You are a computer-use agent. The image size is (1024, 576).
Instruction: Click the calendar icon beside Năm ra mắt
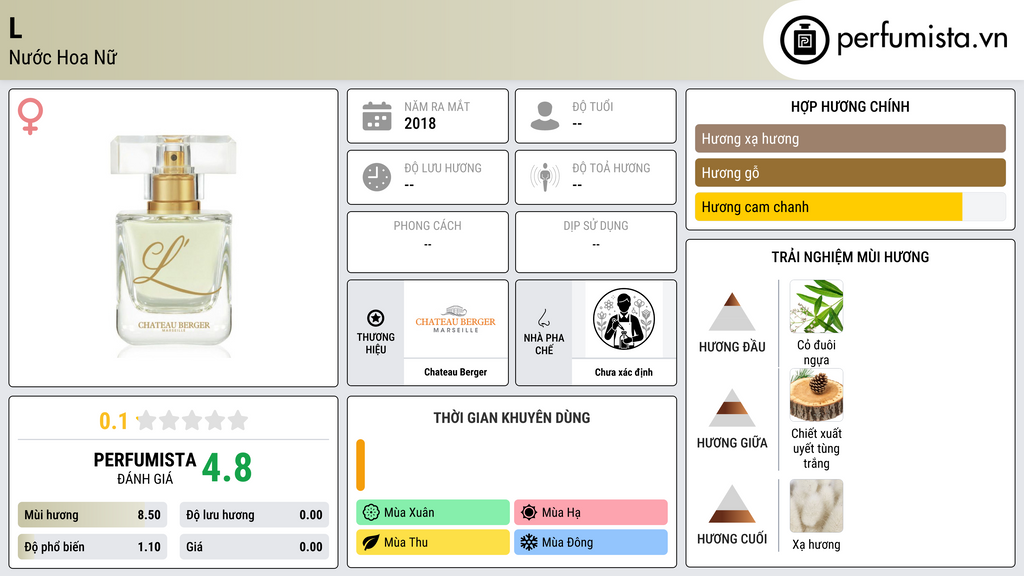click(377, 116)
